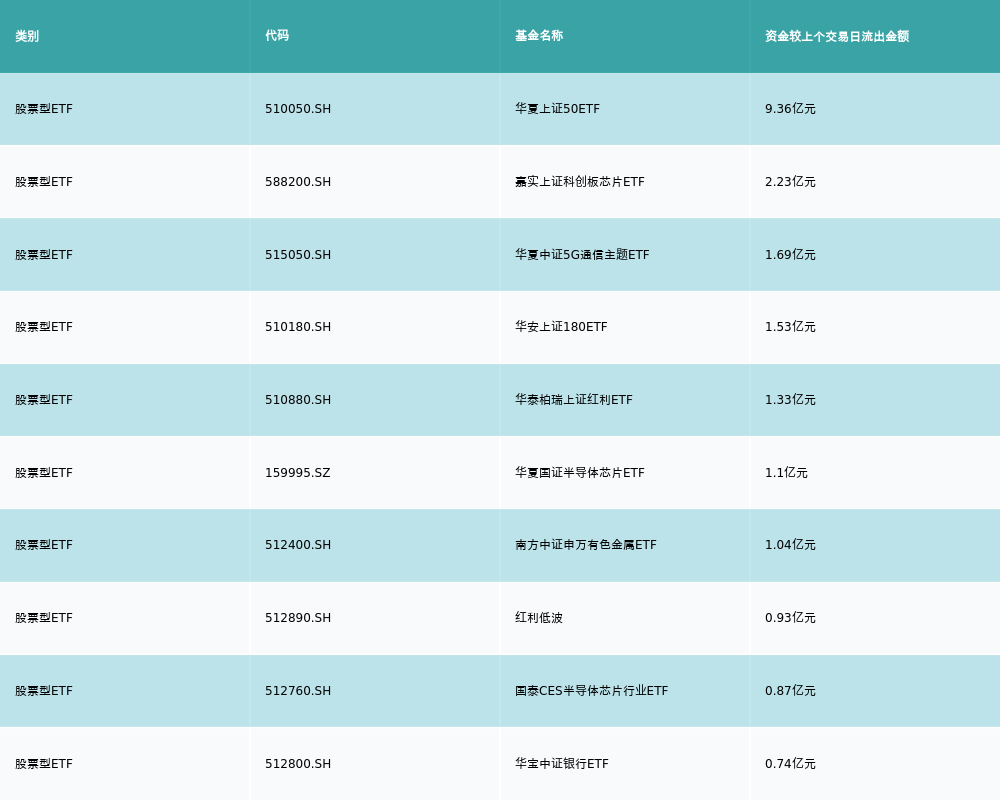Click 南方中证申万有色金属ETF fund name
The height and width of the screenshot is (800, 1000).
586,545
